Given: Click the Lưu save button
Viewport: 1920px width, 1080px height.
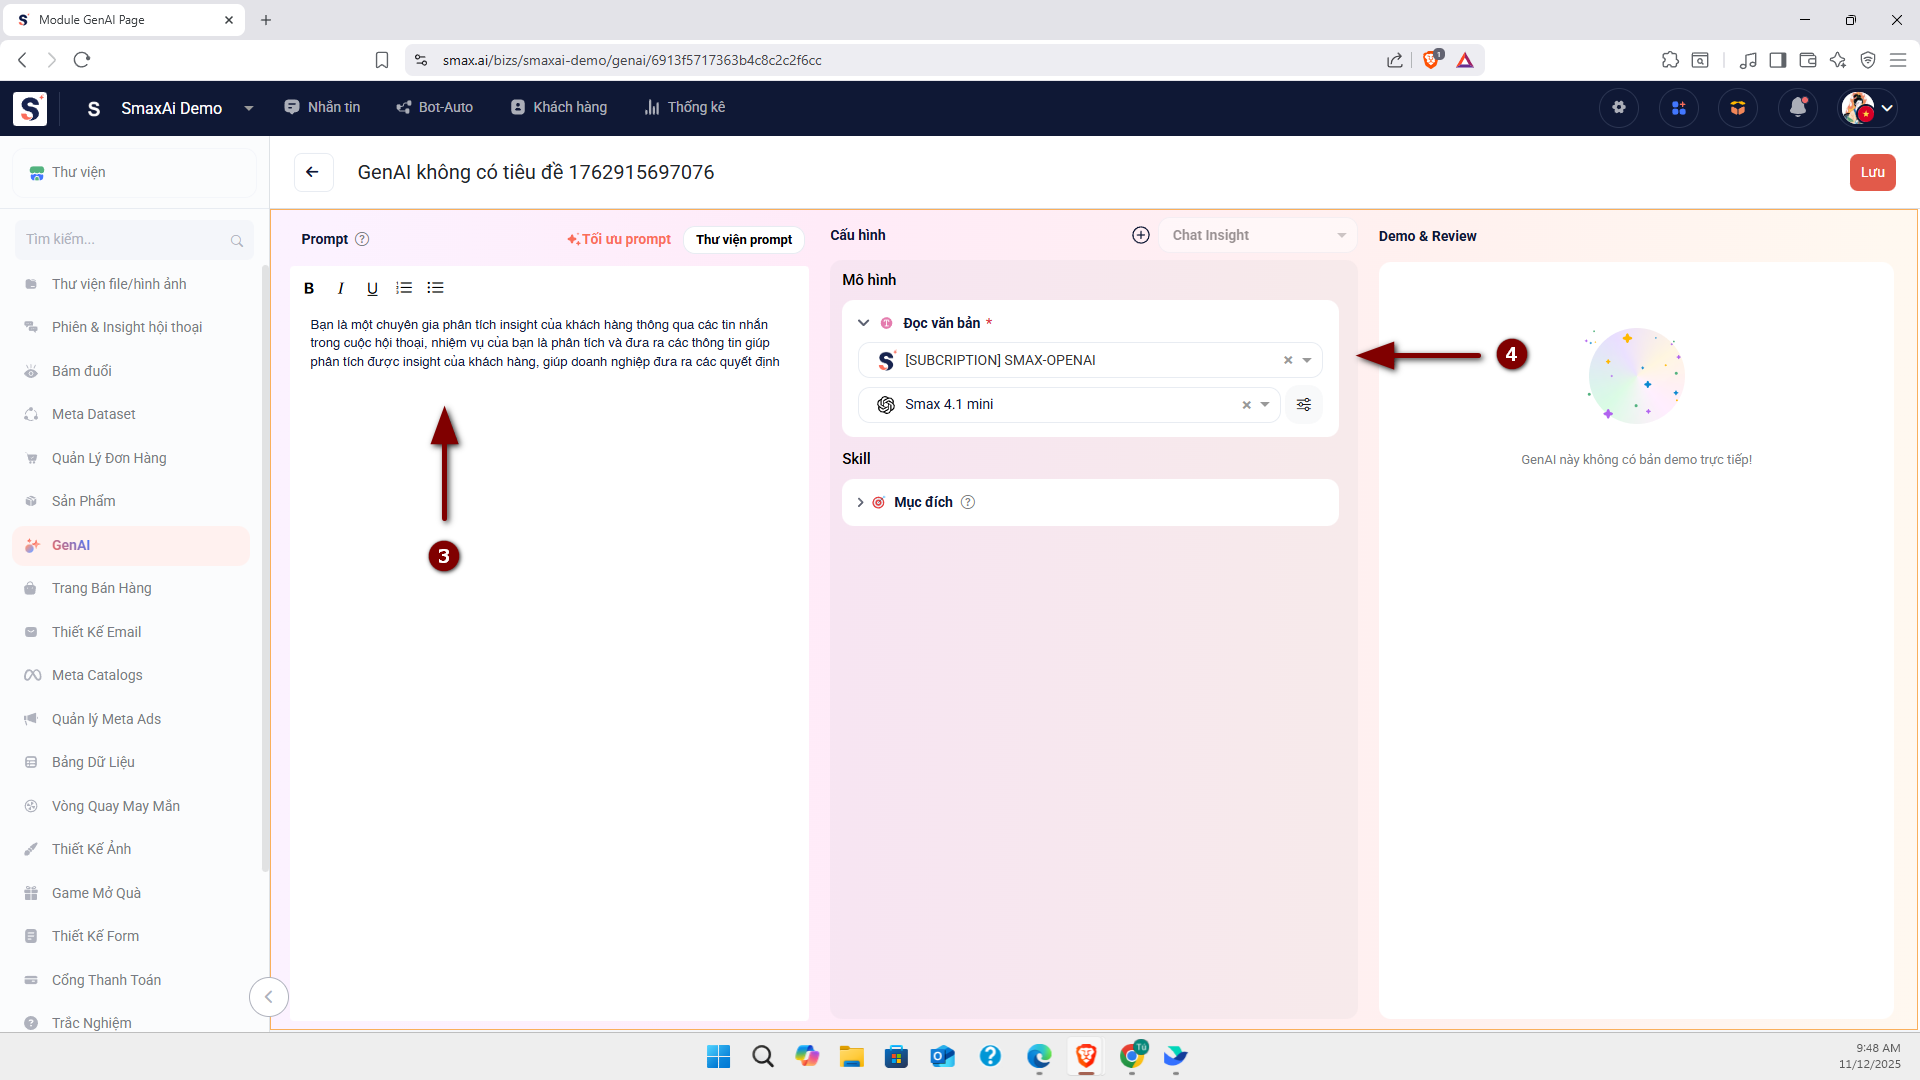Looking at the screenshot, I should pos(1872,172).
